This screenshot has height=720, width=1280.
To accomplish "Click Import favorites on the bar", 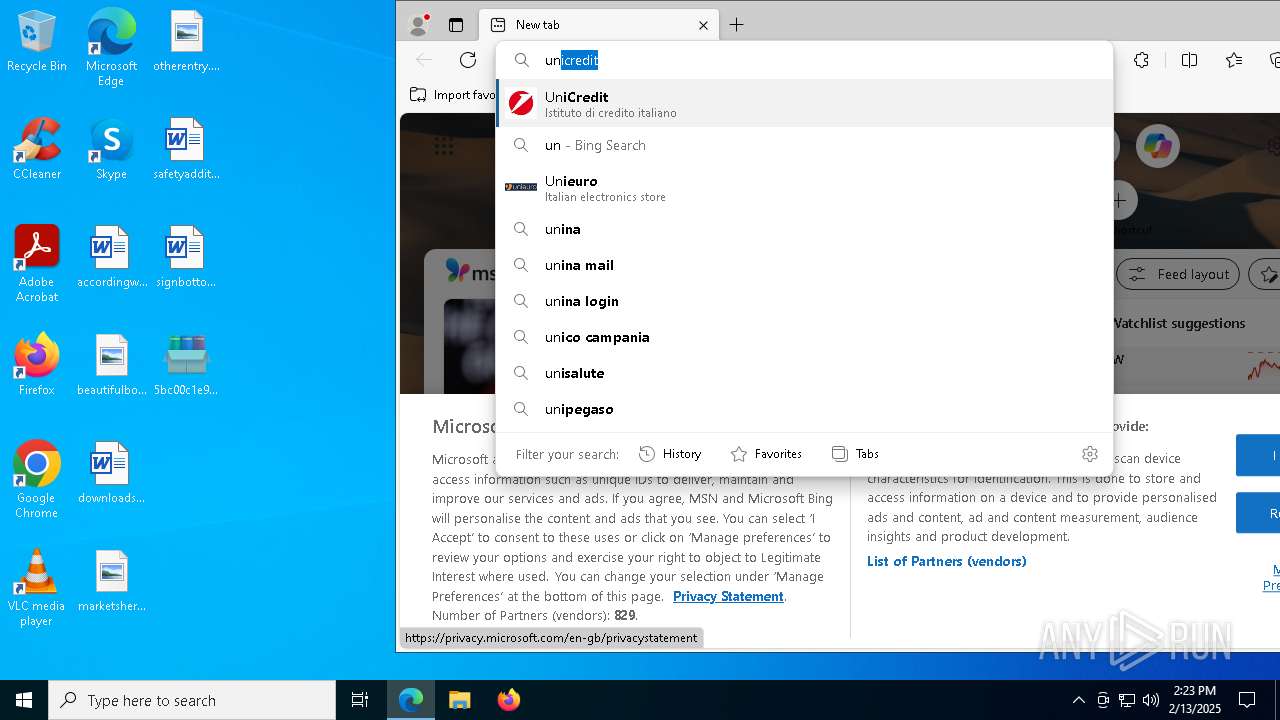I will (453, 95).
